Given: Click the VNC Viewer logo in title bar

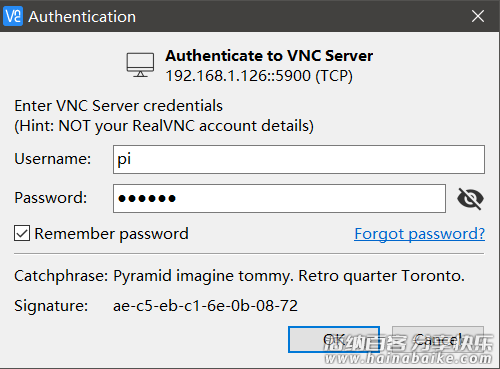Looking at the screenshot, I should point(13,16).
